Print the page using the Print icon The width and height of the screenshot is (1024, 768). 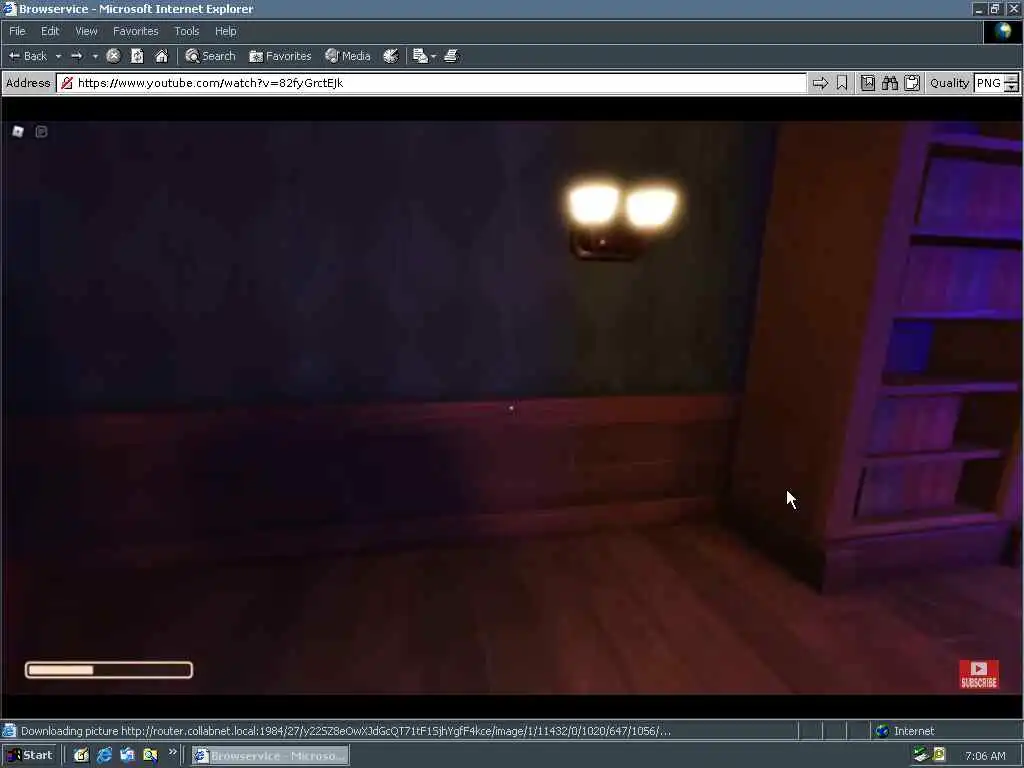pyautogui.click(x=451, y=56)
